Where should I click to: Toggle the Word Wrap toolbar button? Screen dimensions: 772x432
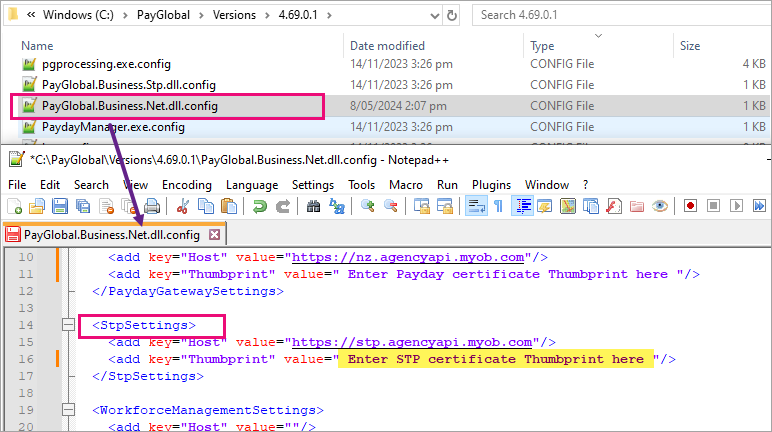[476, 206]
